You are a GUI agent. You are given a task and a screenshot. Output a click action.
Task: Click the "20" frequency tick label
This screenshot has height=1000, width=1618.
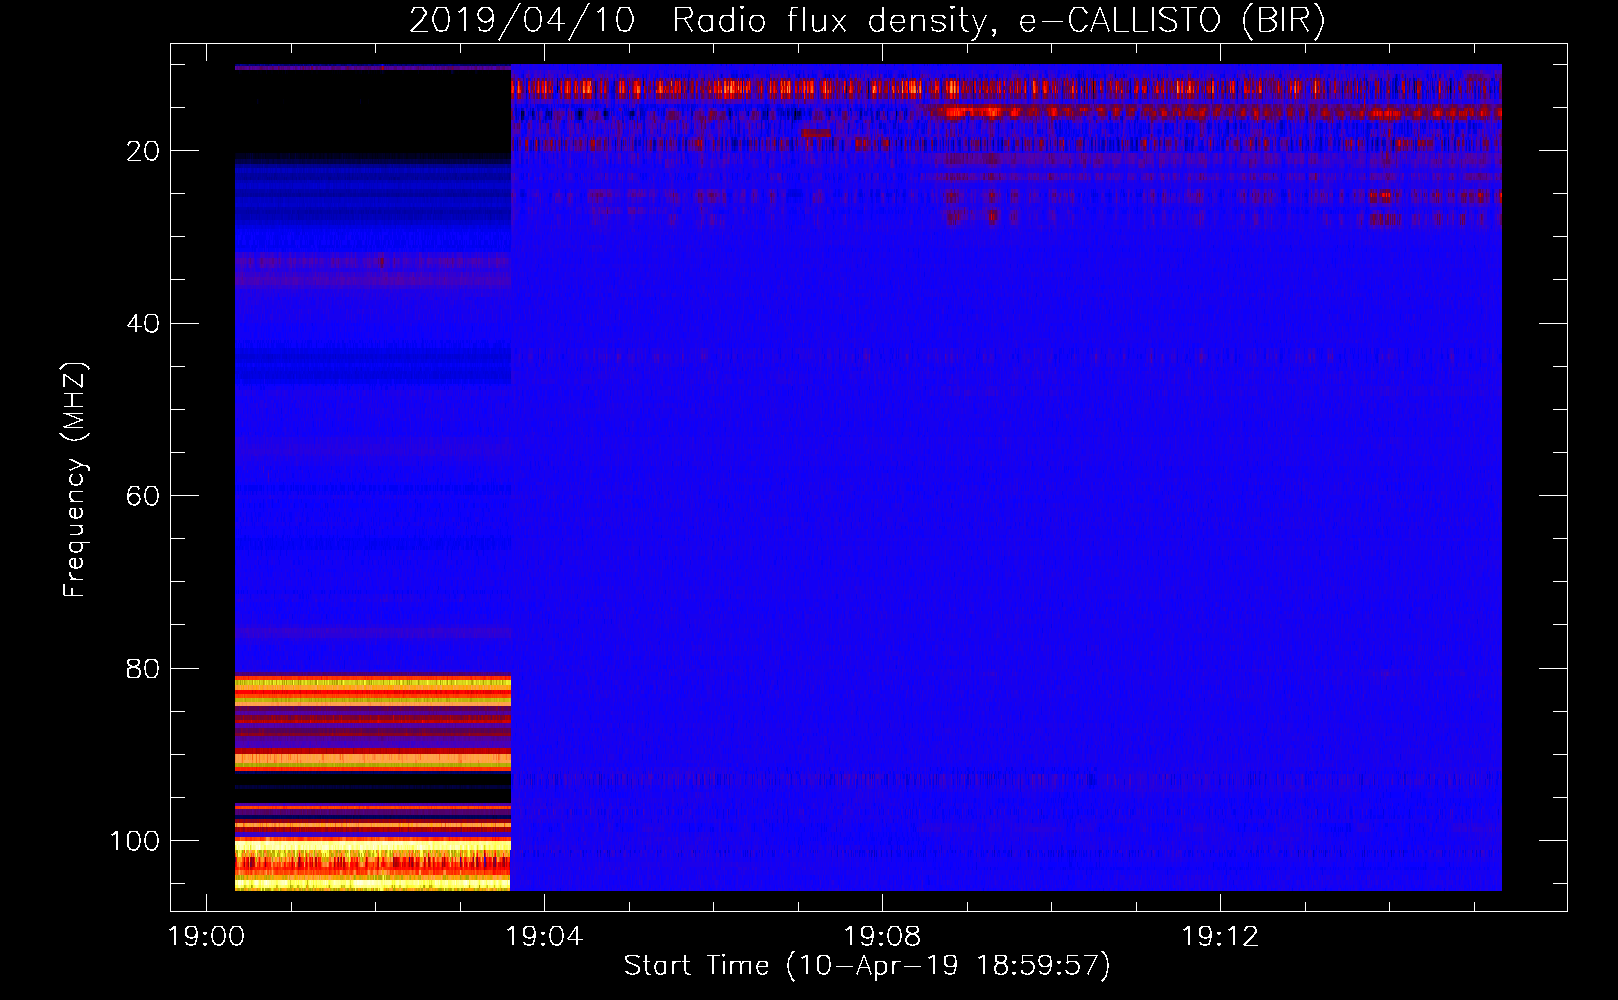click(143, 151)
